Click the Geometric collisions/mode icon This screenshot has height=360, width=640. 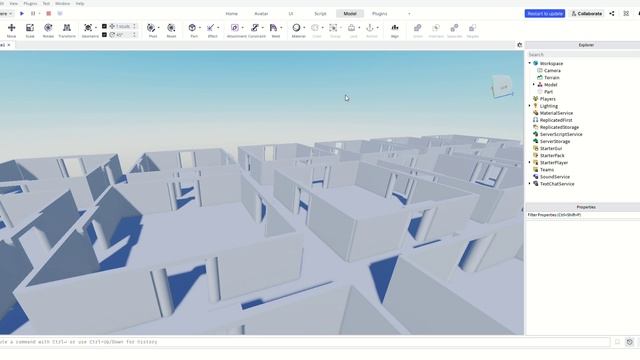click(88, 28)
